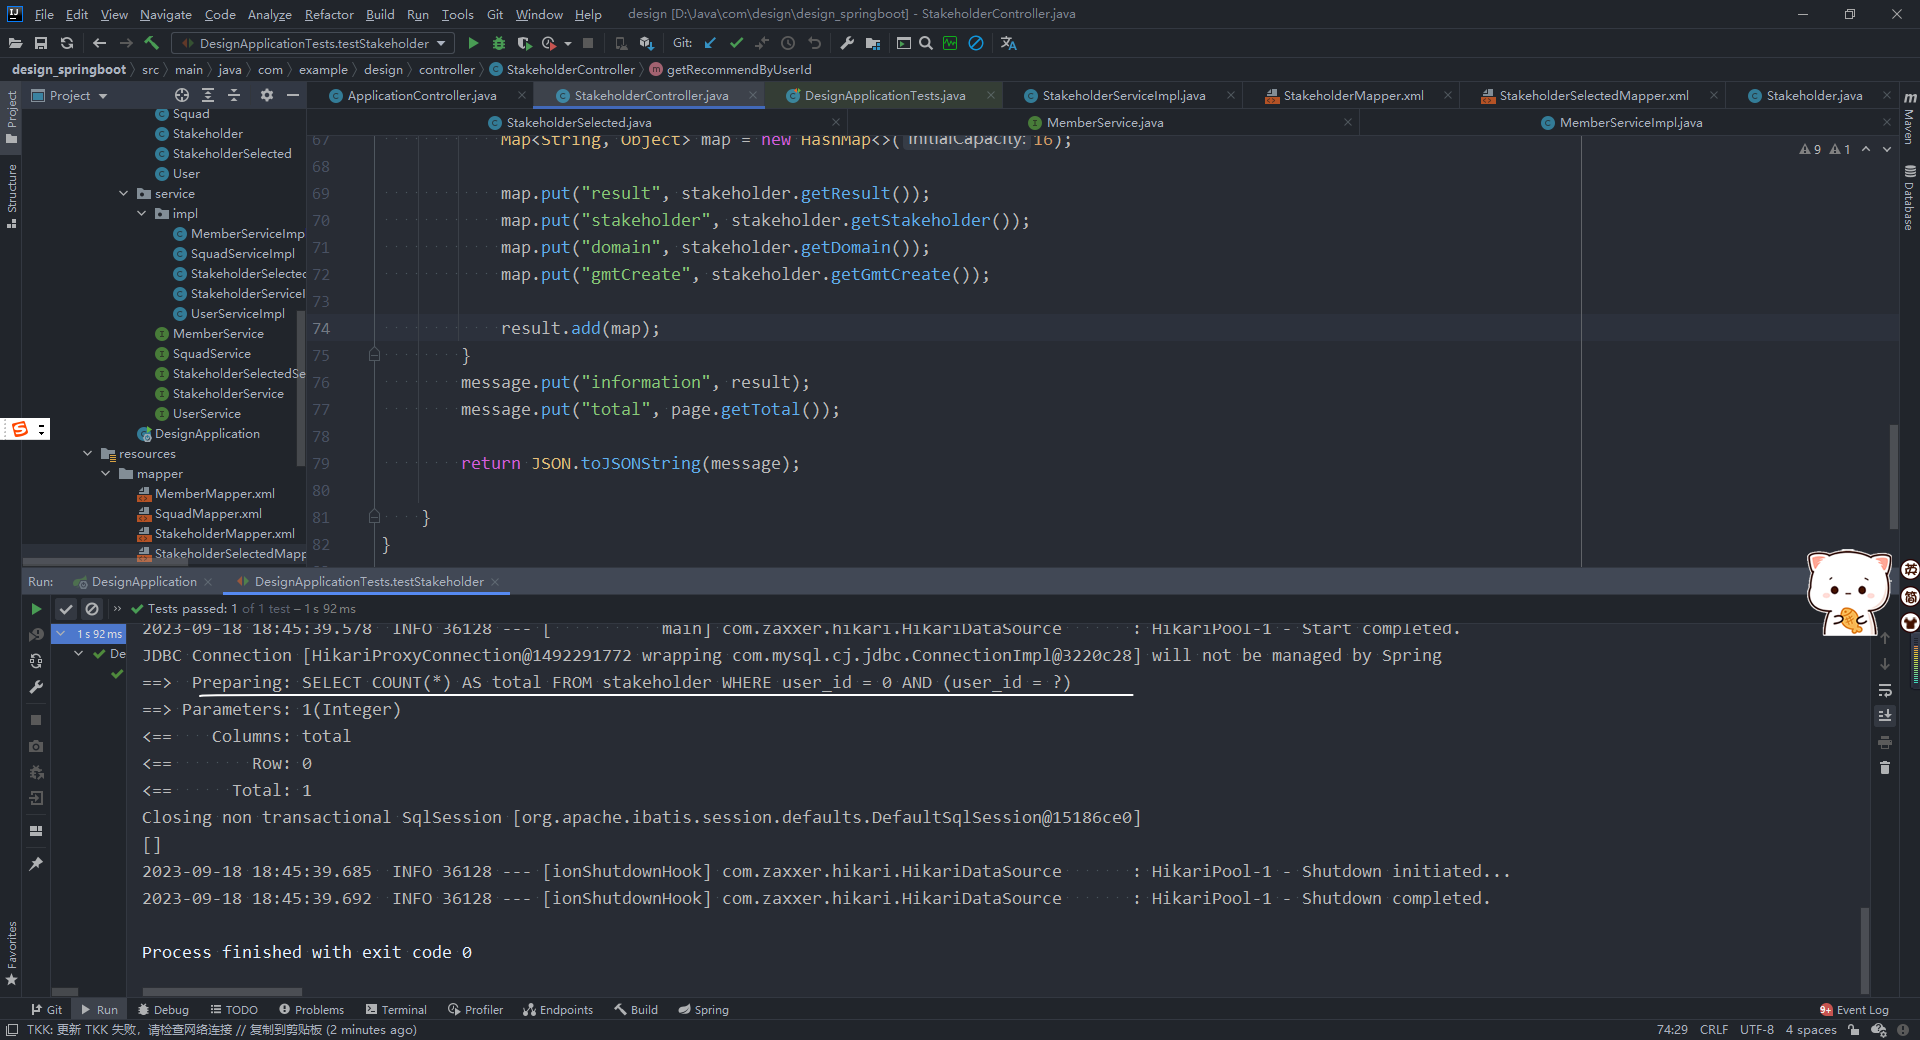This screenshot has width=1920, height=1040.
Task: Toggle soft-wrap in the console
Action: [1885, 690]
